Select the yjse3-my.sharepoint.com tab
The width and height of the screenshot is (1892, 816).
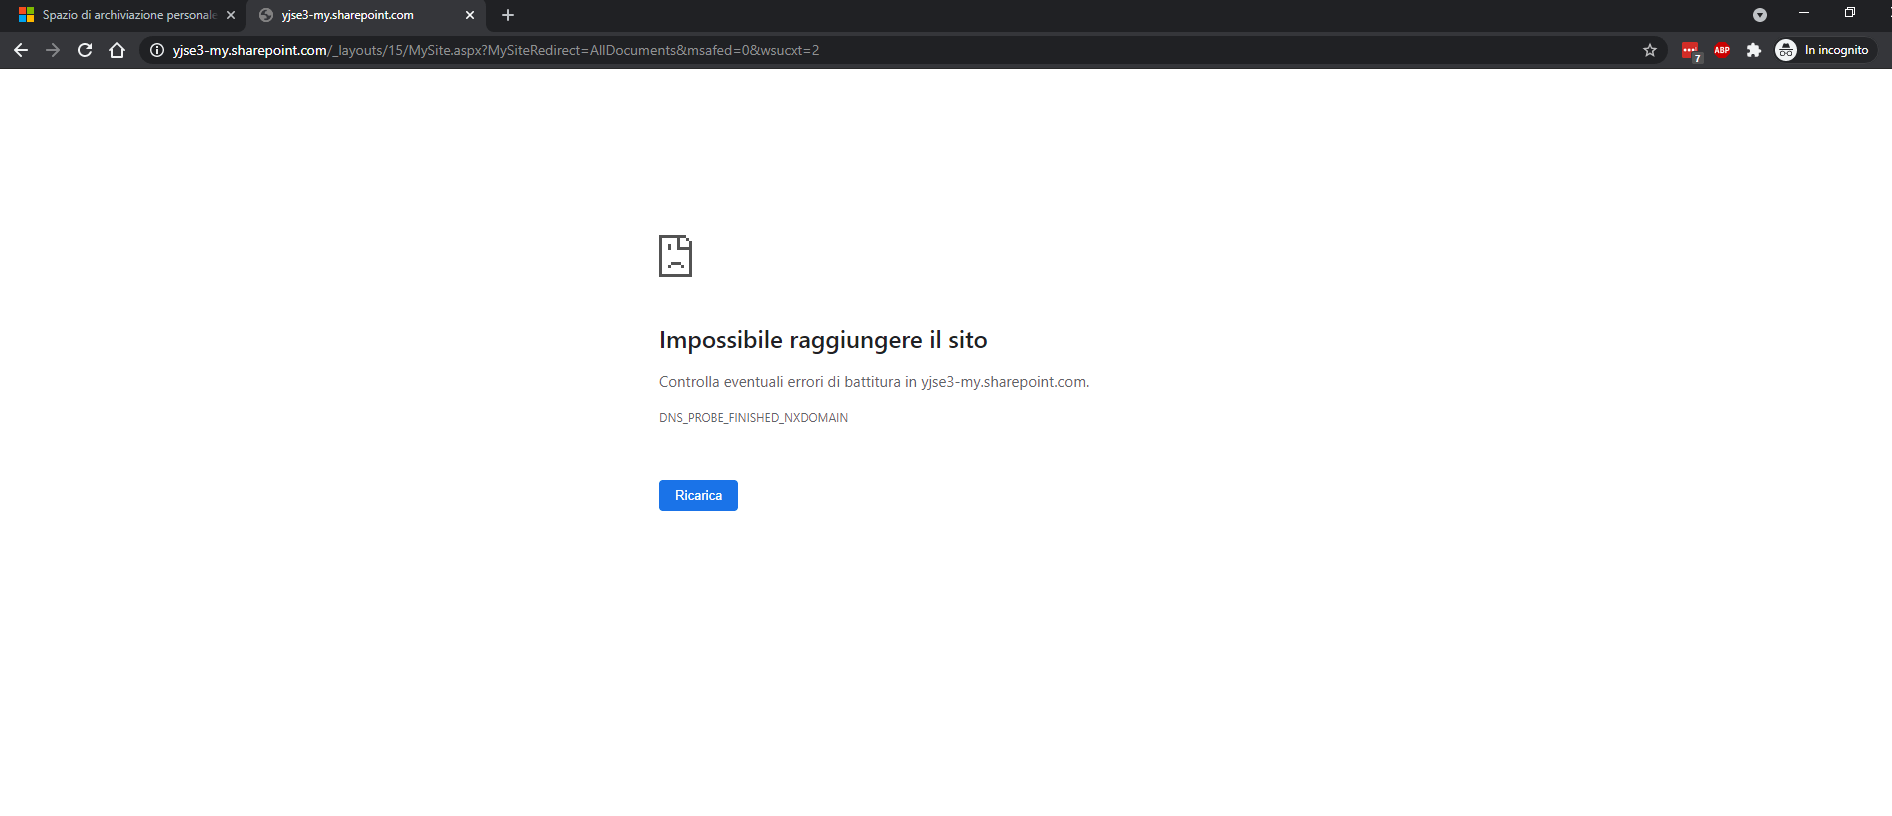point(366,15)
